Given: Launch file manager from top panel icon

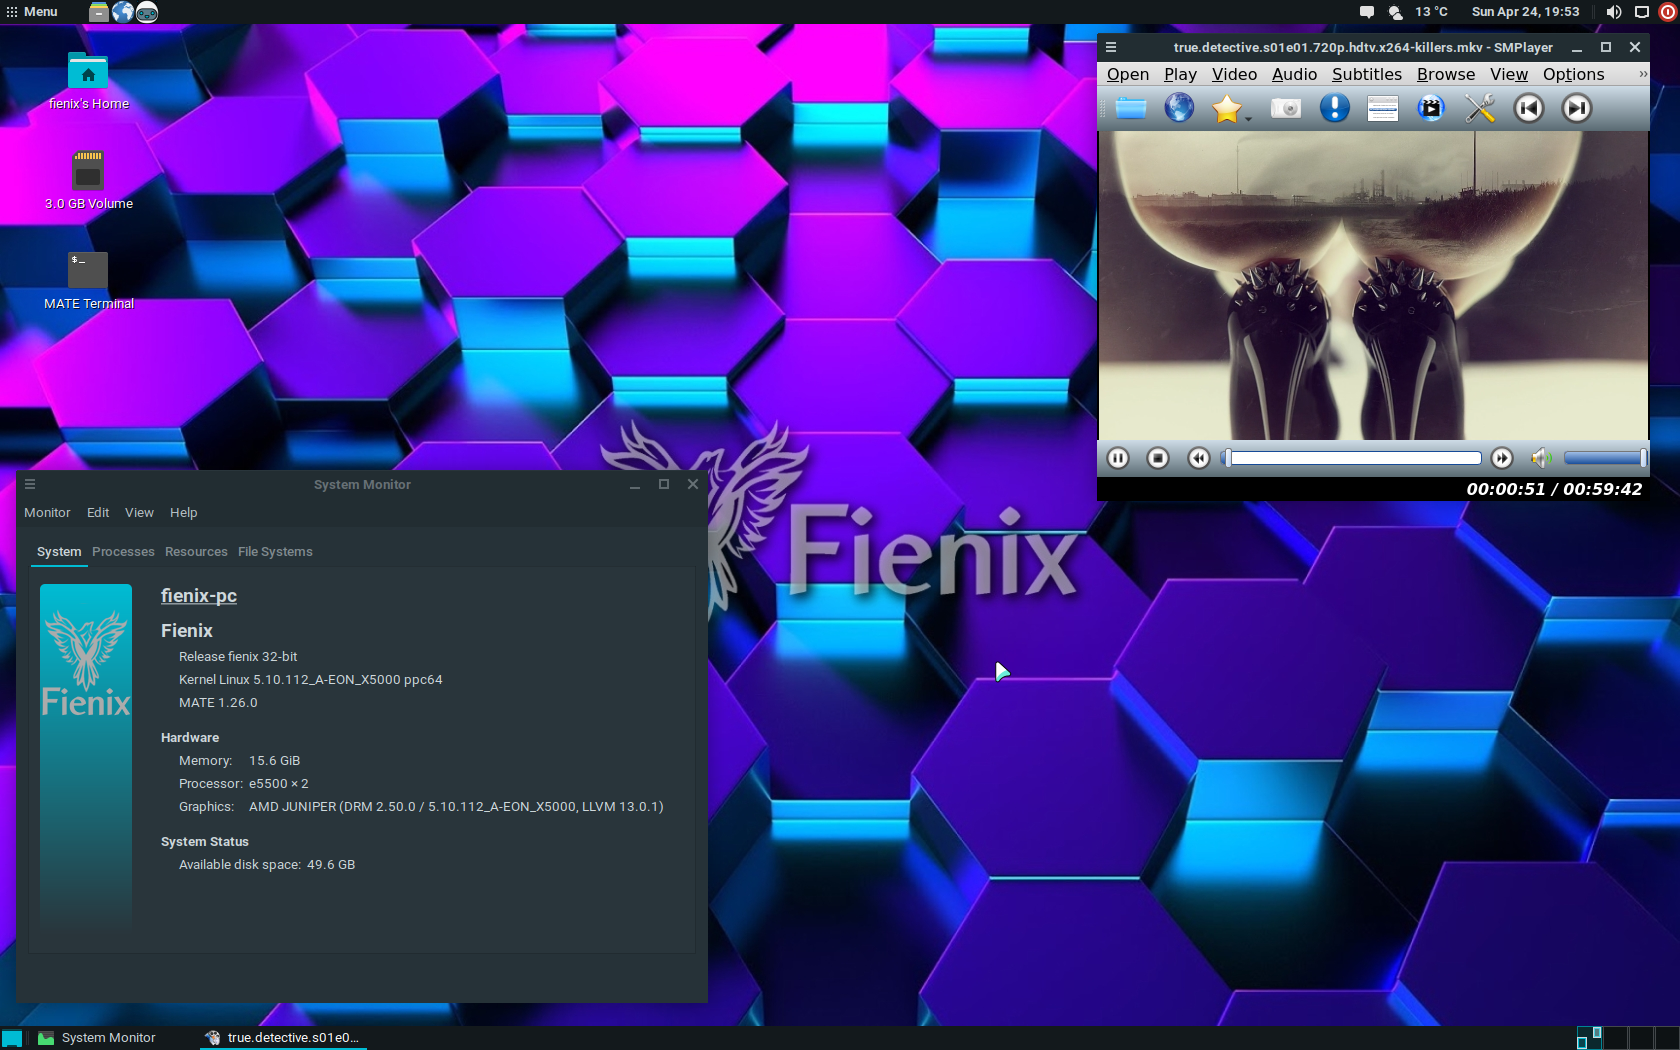Looking at the screenshot, I should [98, 12].
